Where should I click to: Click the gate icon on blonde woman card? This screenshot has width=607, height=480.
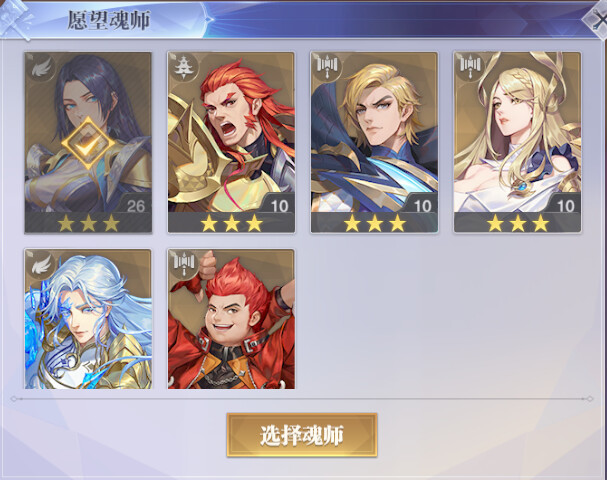click(x=470, y=67)
